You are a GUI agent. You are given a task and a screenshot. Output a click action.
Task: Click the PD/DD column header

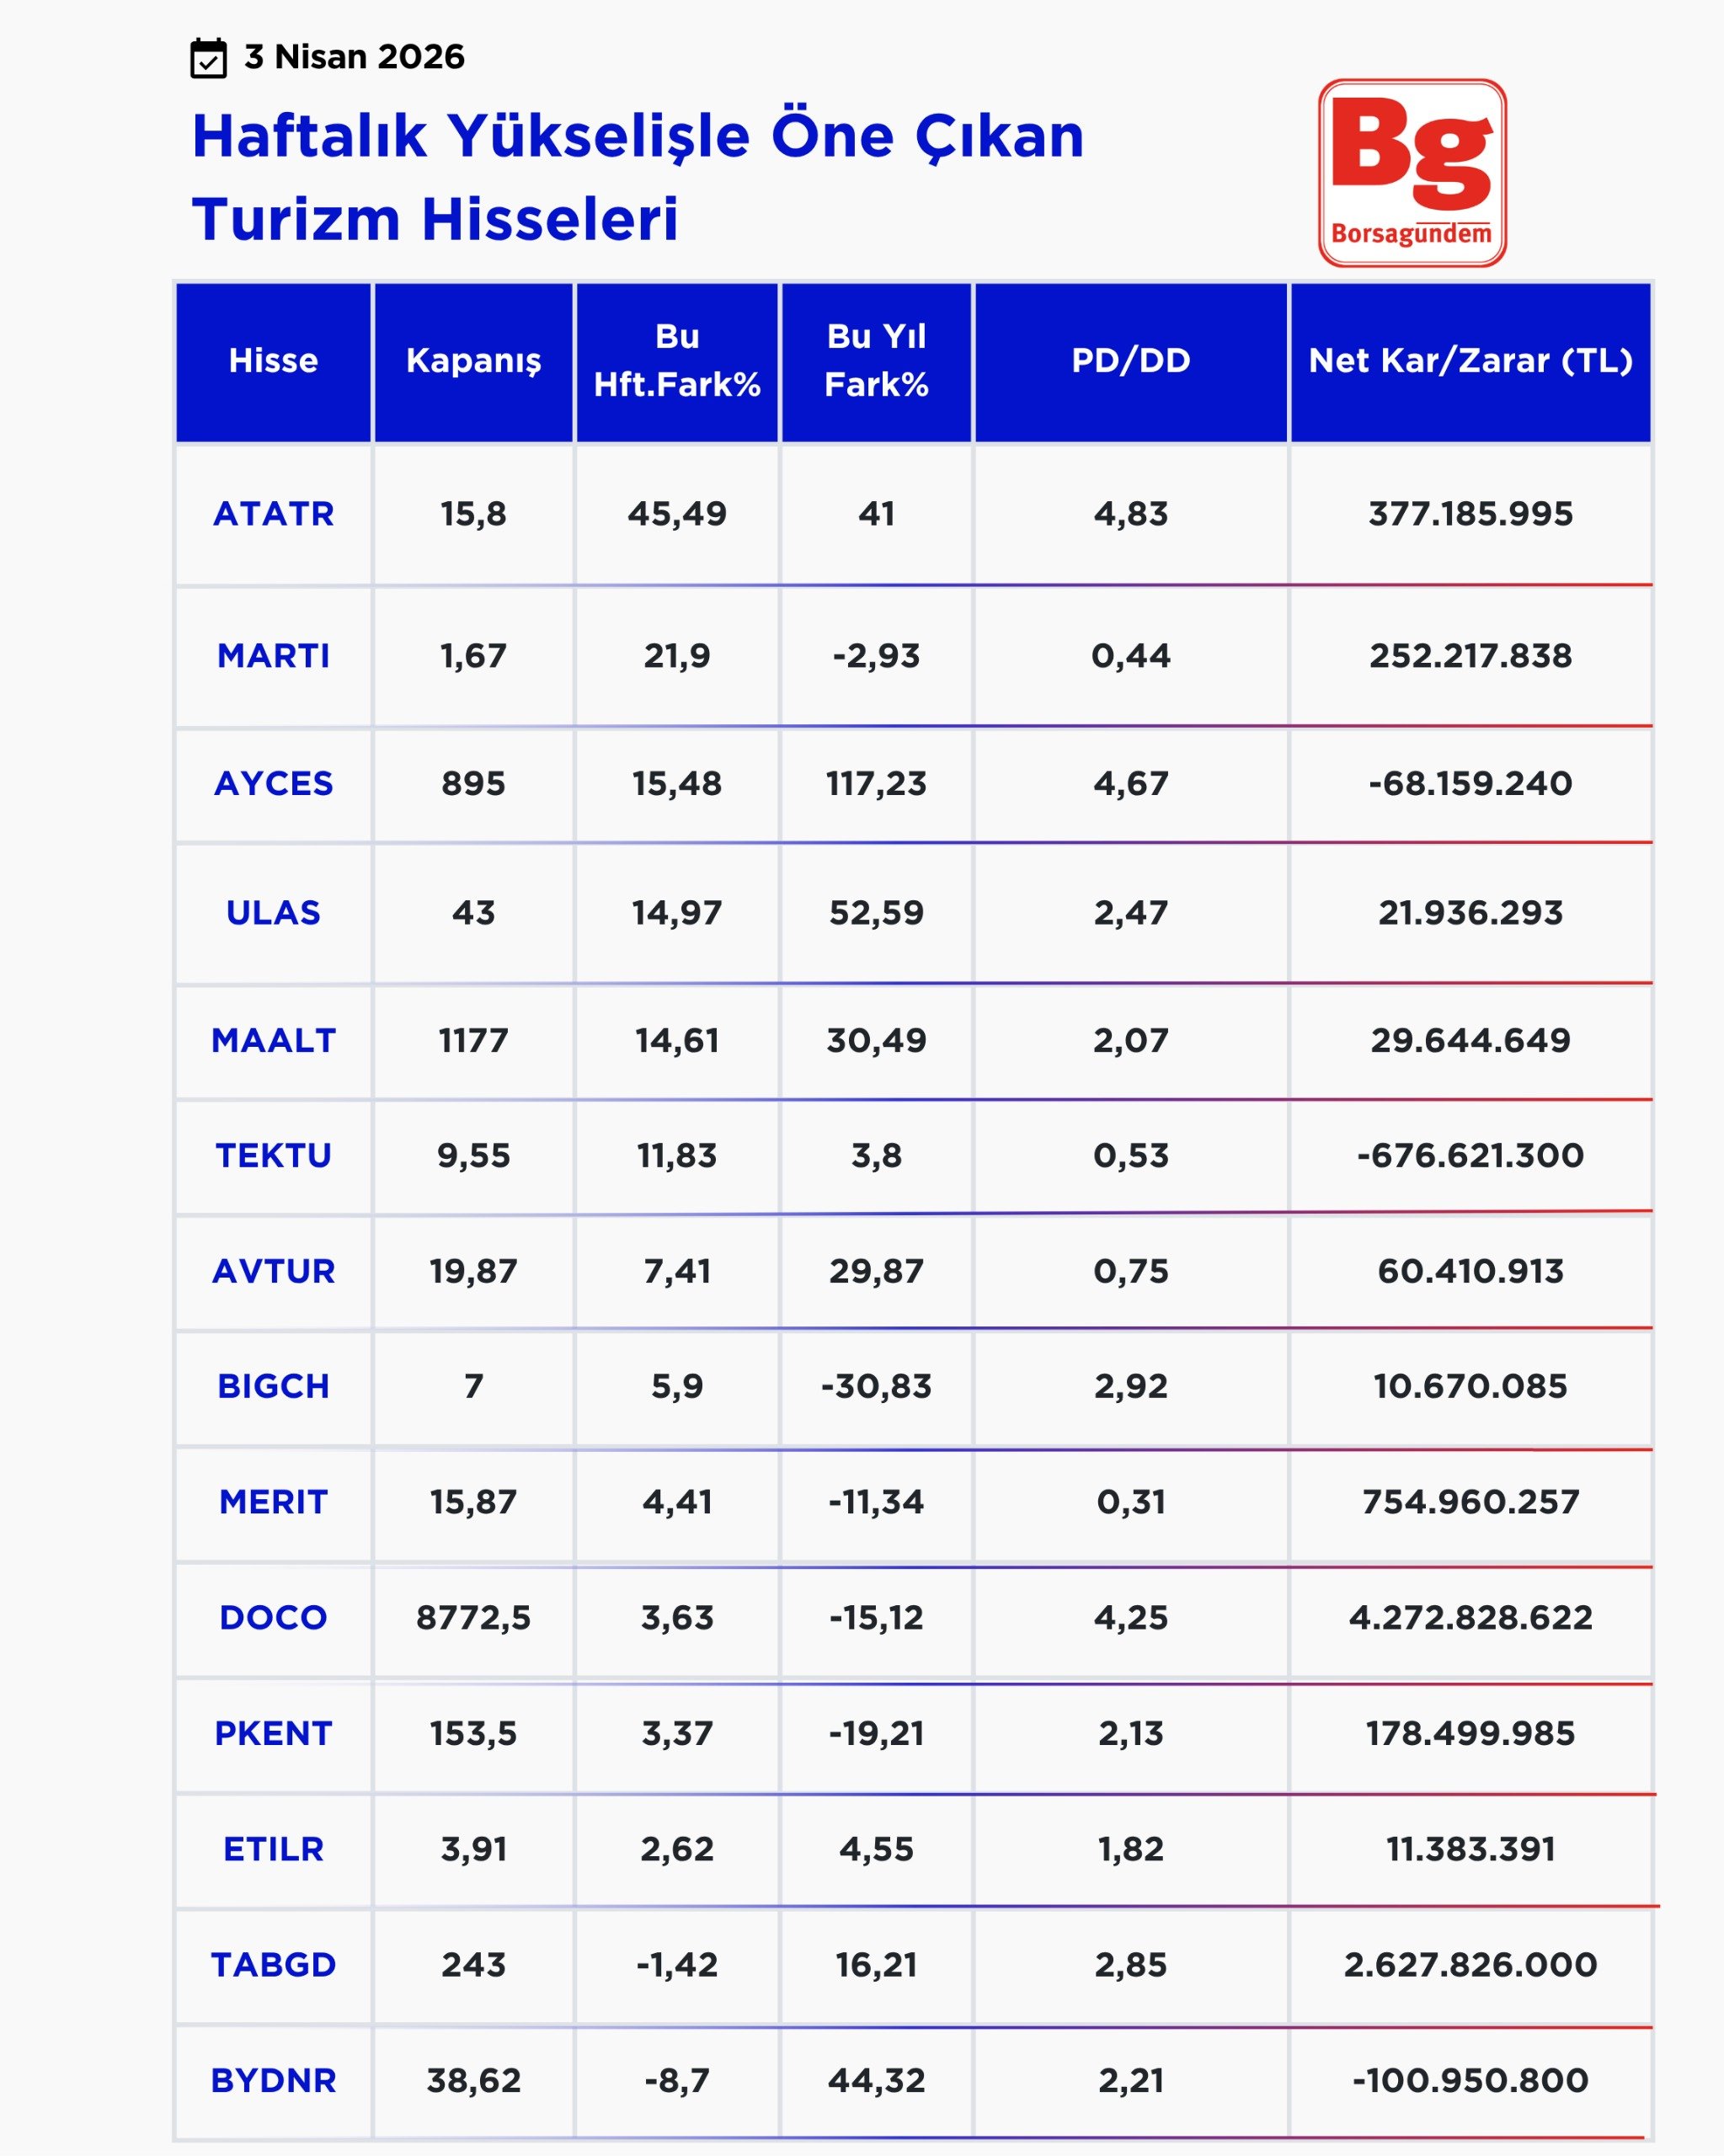1130,361
